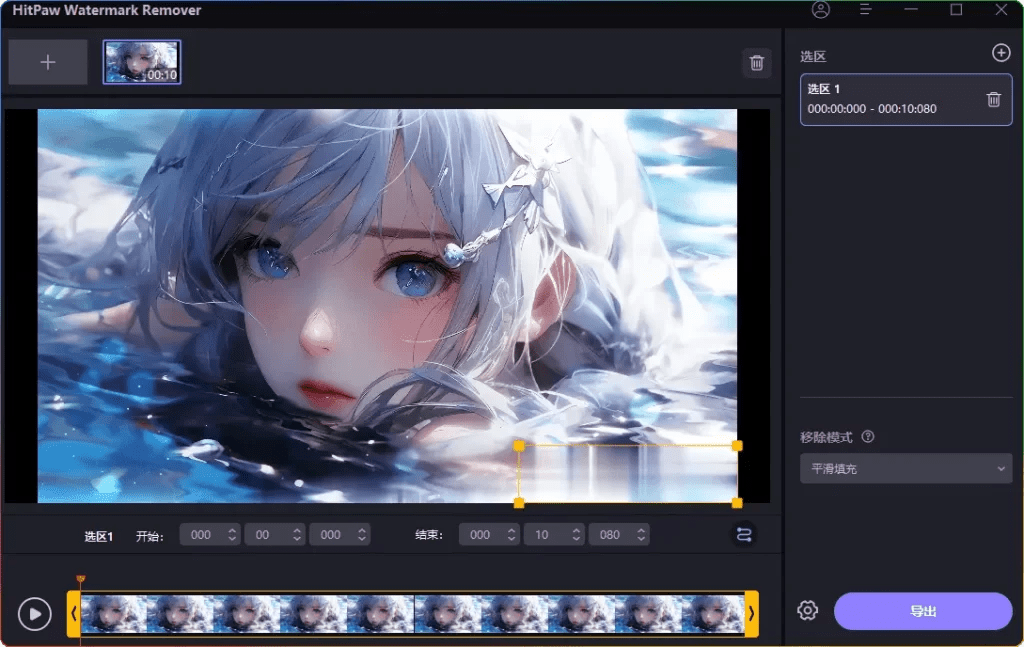Image resolution: width=1024 pixels, height=647 pixels.
Task: Click the trash icon above the preview area
Action: [757, 62]
